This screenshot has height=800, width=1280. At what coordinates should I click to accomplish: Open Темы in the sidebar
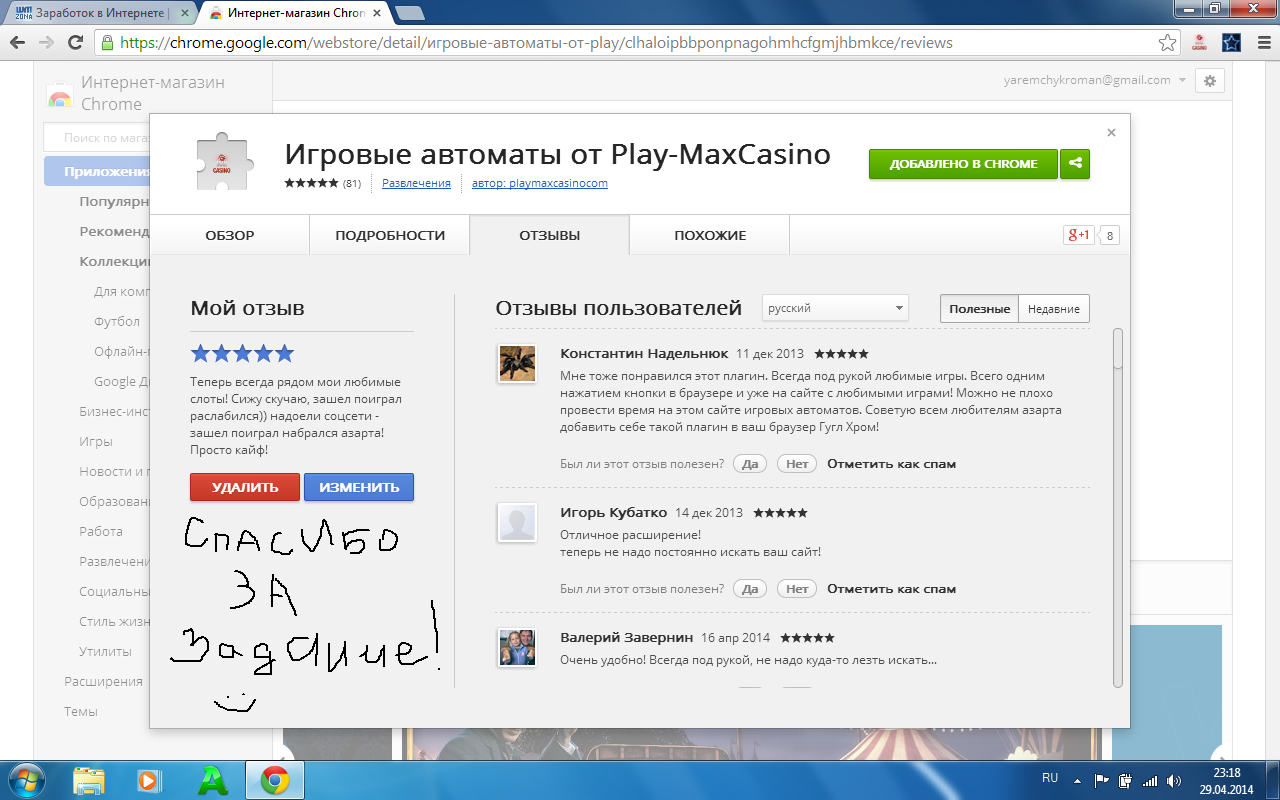coord(81,711)
